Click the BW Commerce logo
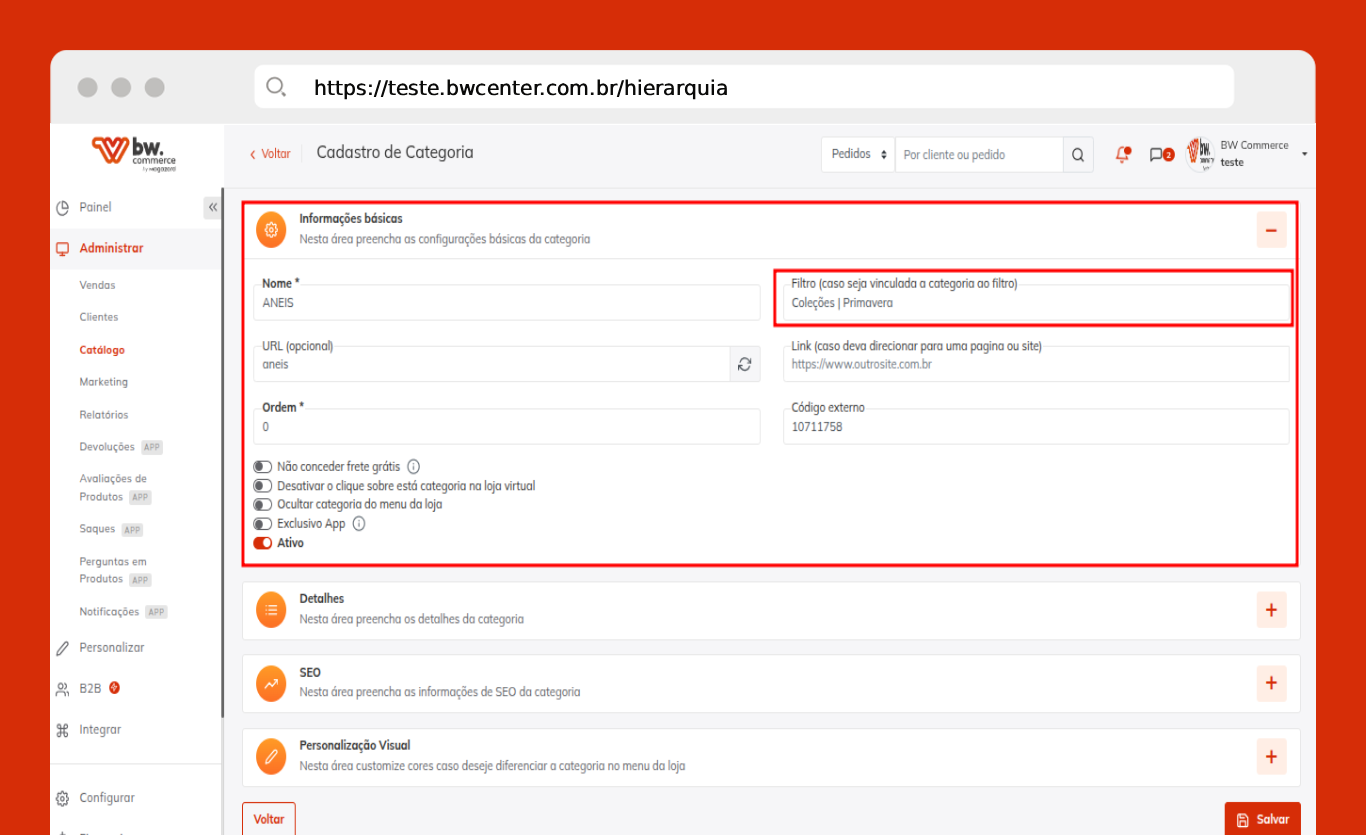 coord(134,153)
